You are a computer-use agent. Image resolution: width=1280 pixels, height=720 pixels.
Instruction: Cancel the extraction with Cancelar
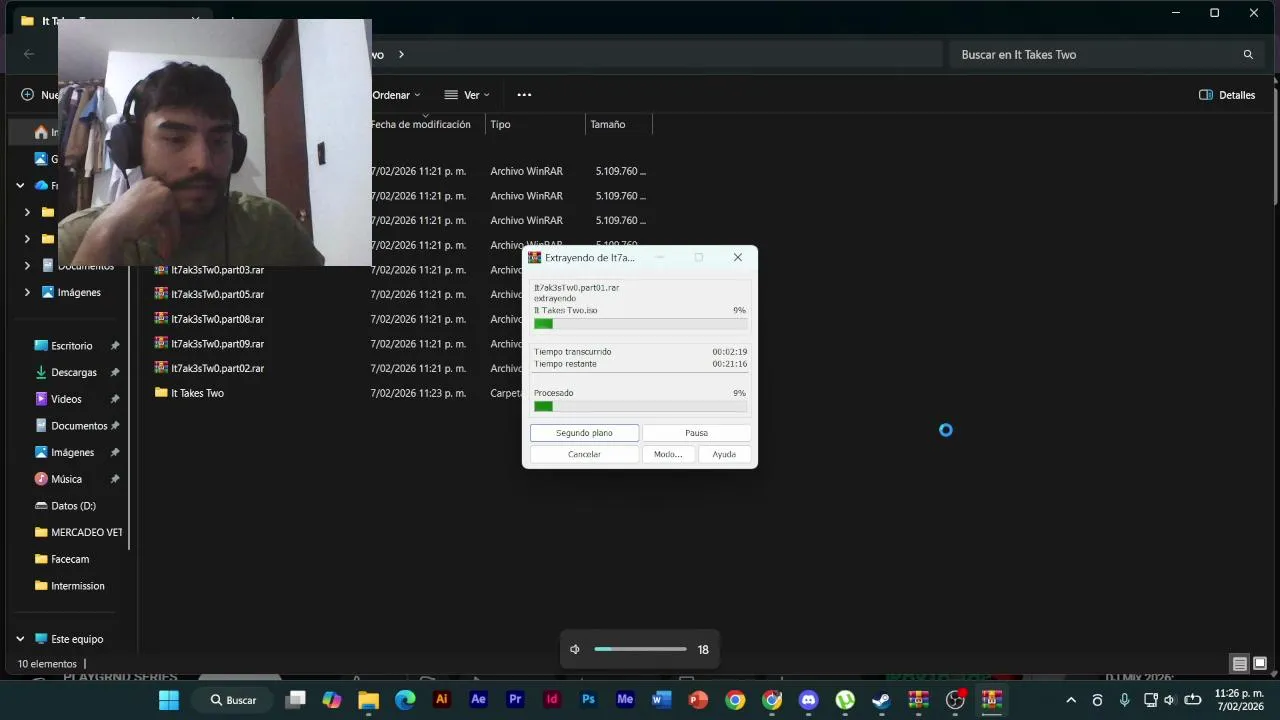tap(584, 454)
